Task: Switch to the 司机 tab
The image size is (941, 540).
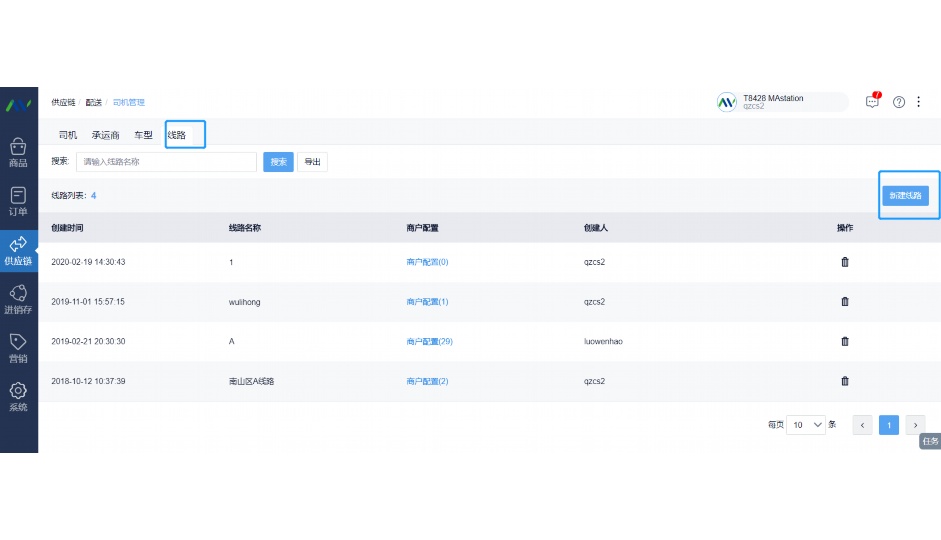Action: click(x=68, y=135)
